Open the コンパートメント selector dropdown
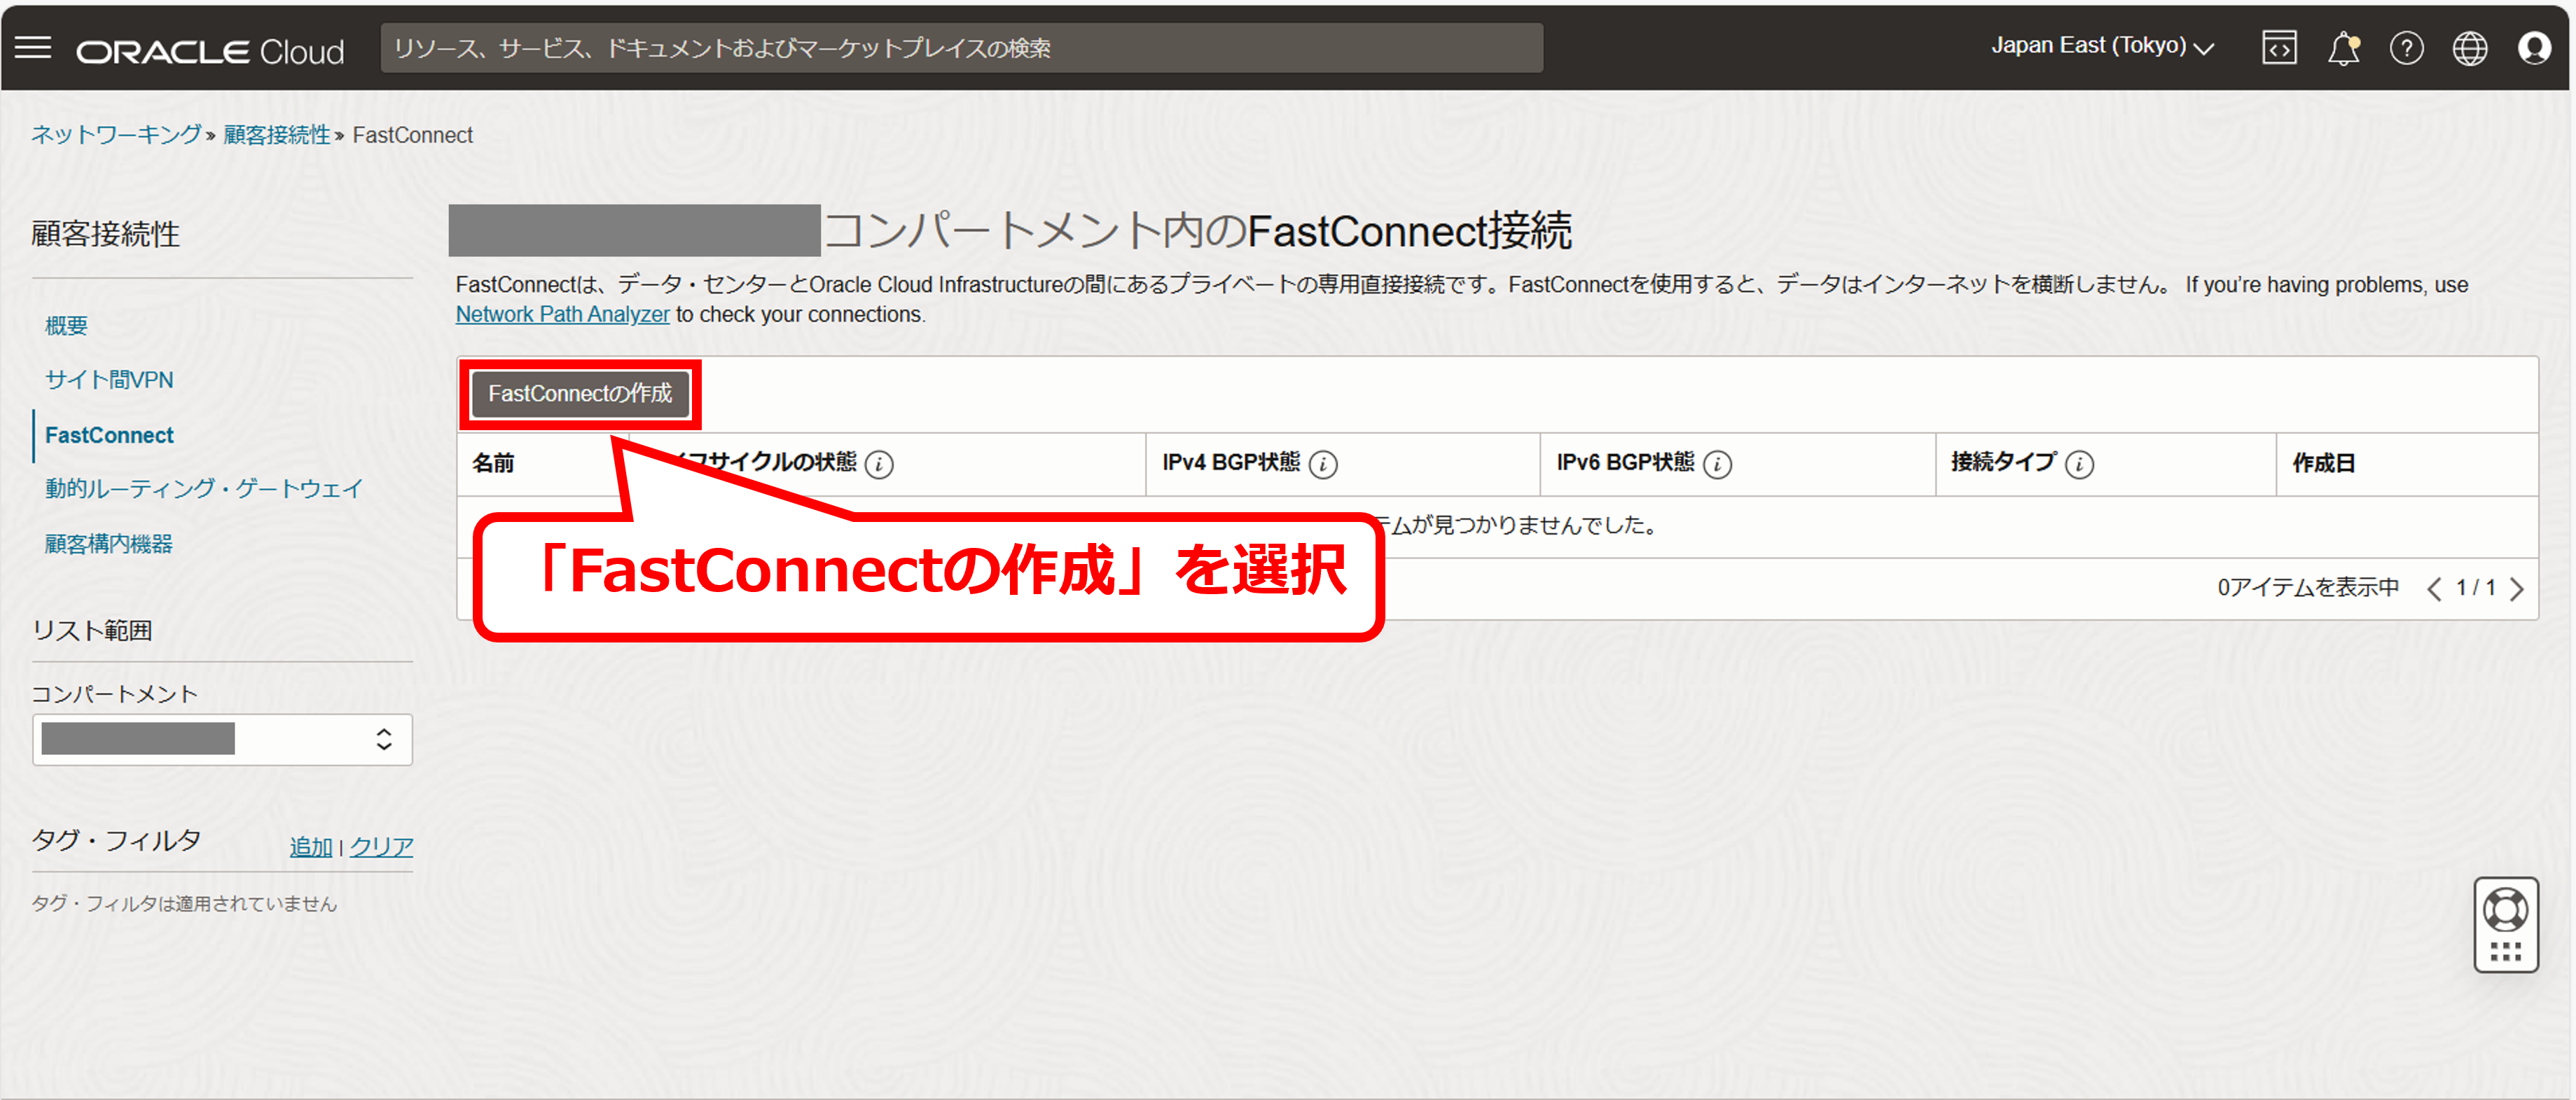 pos(222,739)
